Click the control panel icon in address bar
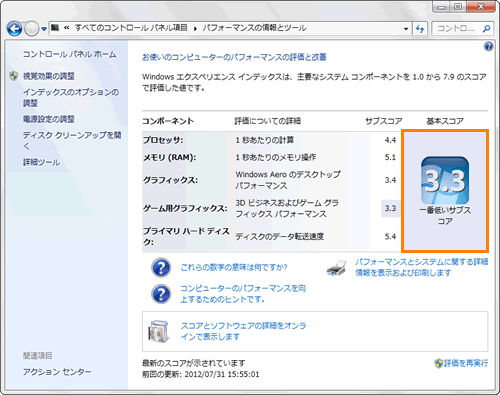 55,28
